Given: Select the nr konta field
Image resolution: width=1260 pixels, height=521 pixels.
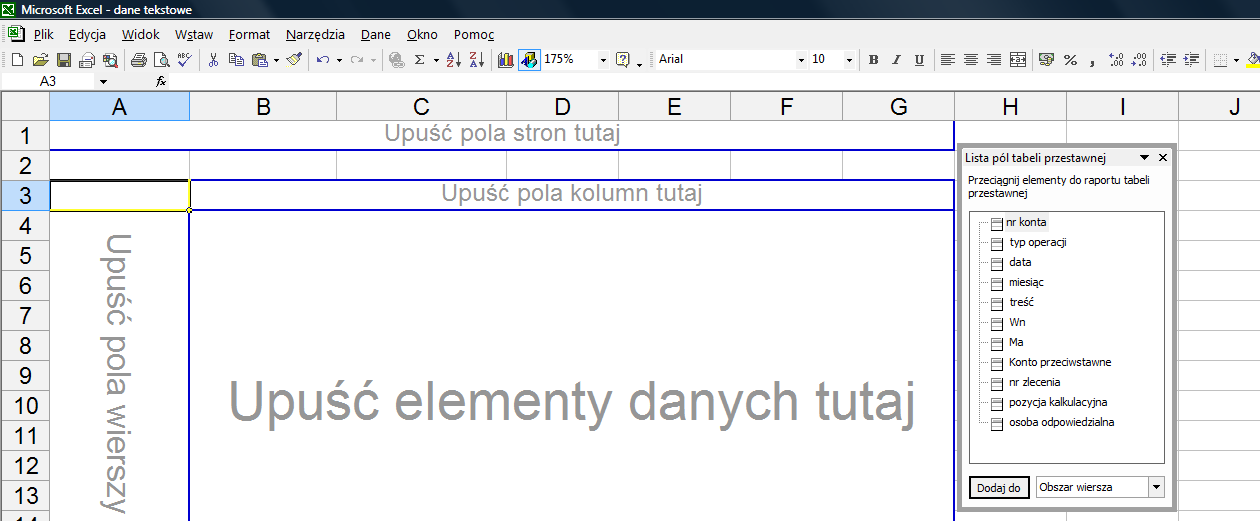Looking at the screenshot, I should click(x=1026, y=222).
